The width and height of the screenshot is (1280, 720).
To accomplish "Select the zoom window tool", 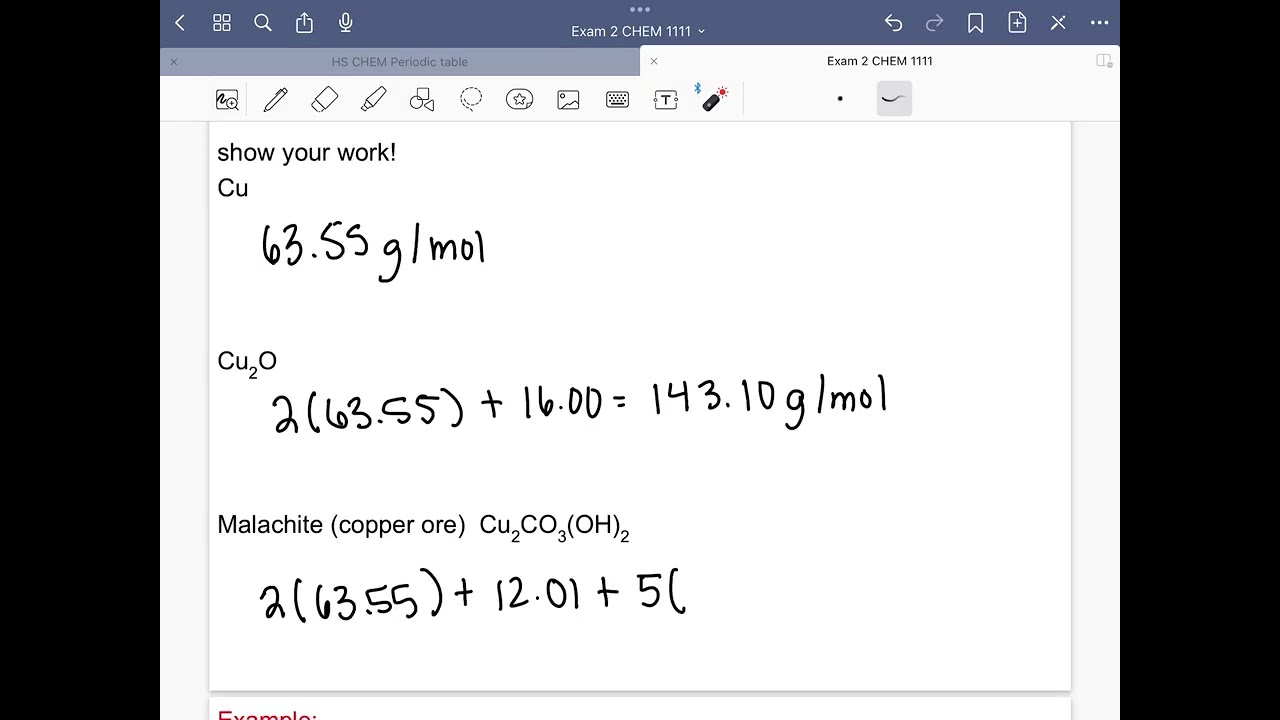I will [227, 100].
